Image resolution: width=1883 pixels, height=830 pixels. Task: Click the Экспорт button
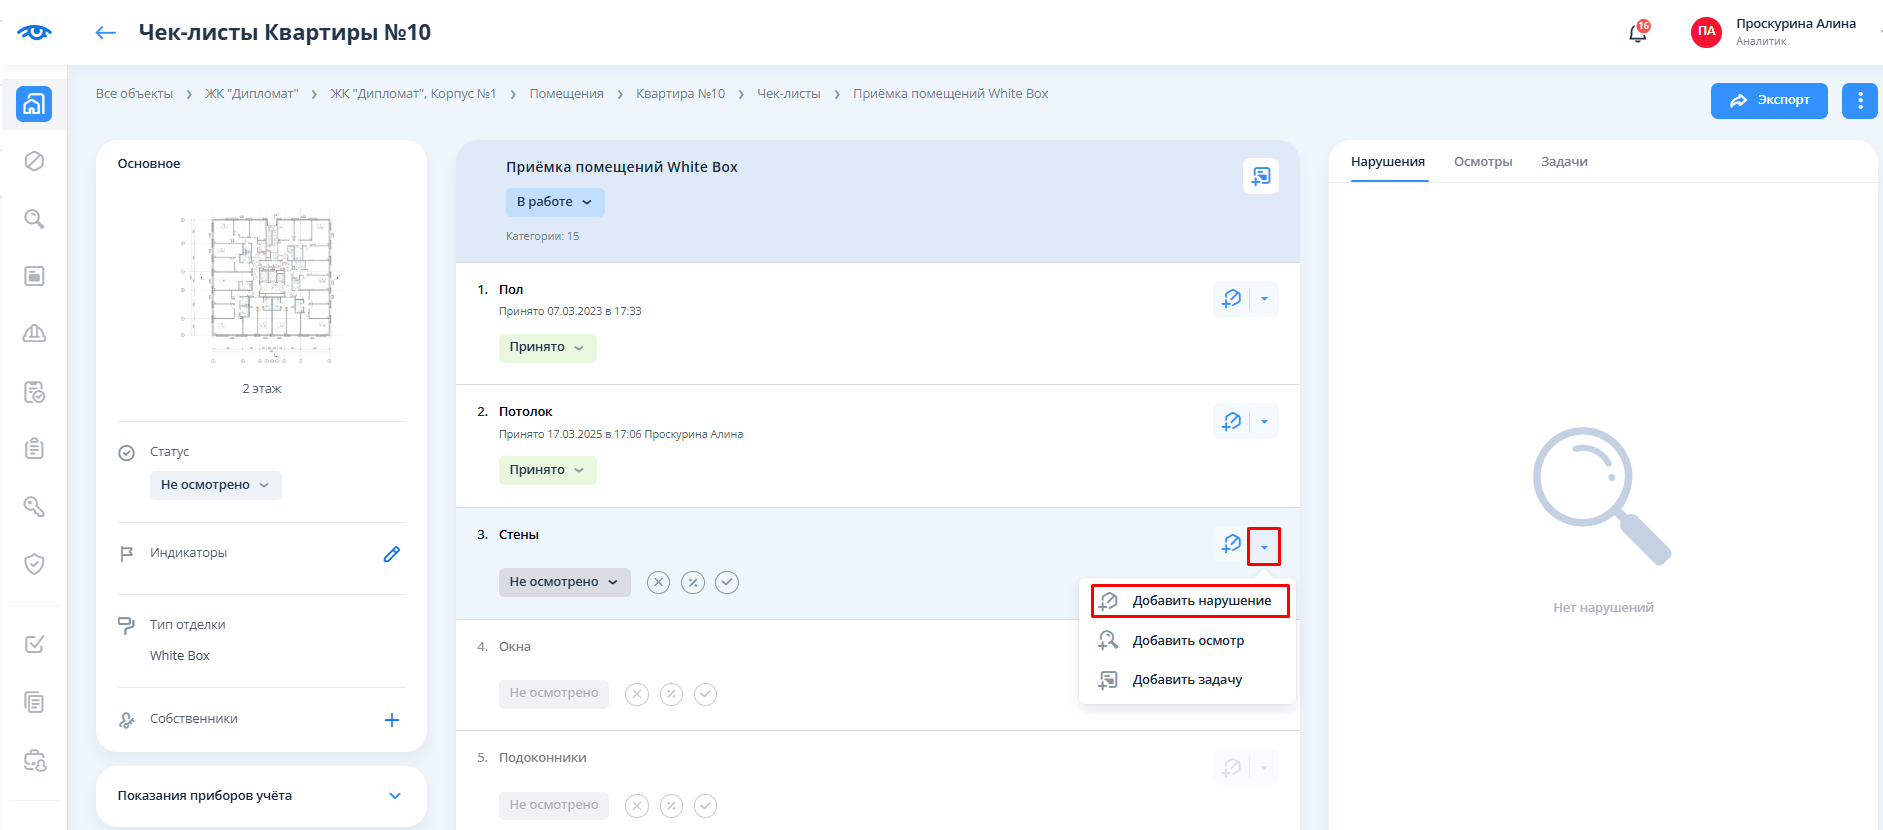[1768, 100]
